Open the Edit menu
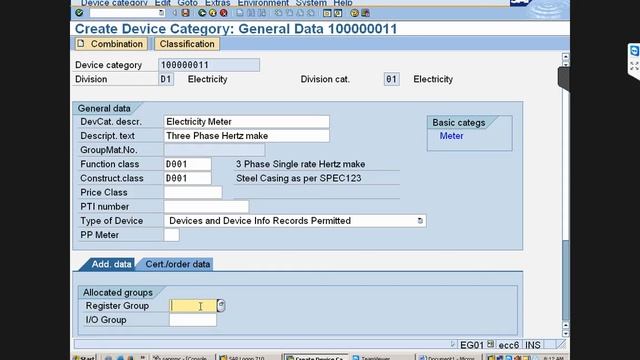Screen dimensions: 640x360 (162, 3)
